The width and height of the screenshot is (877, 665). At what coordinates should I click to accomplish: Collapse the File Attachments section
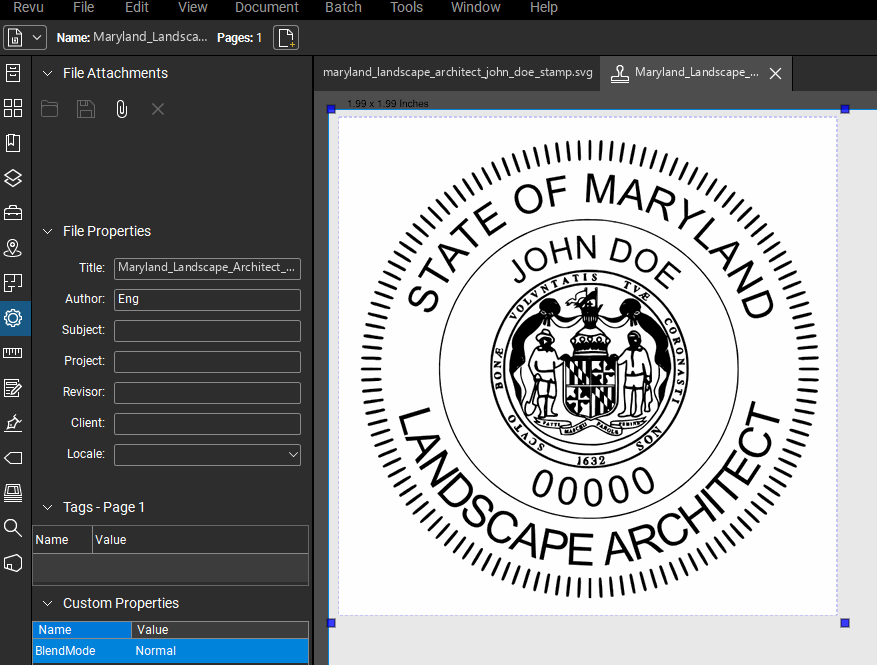[x=48, y=73]
